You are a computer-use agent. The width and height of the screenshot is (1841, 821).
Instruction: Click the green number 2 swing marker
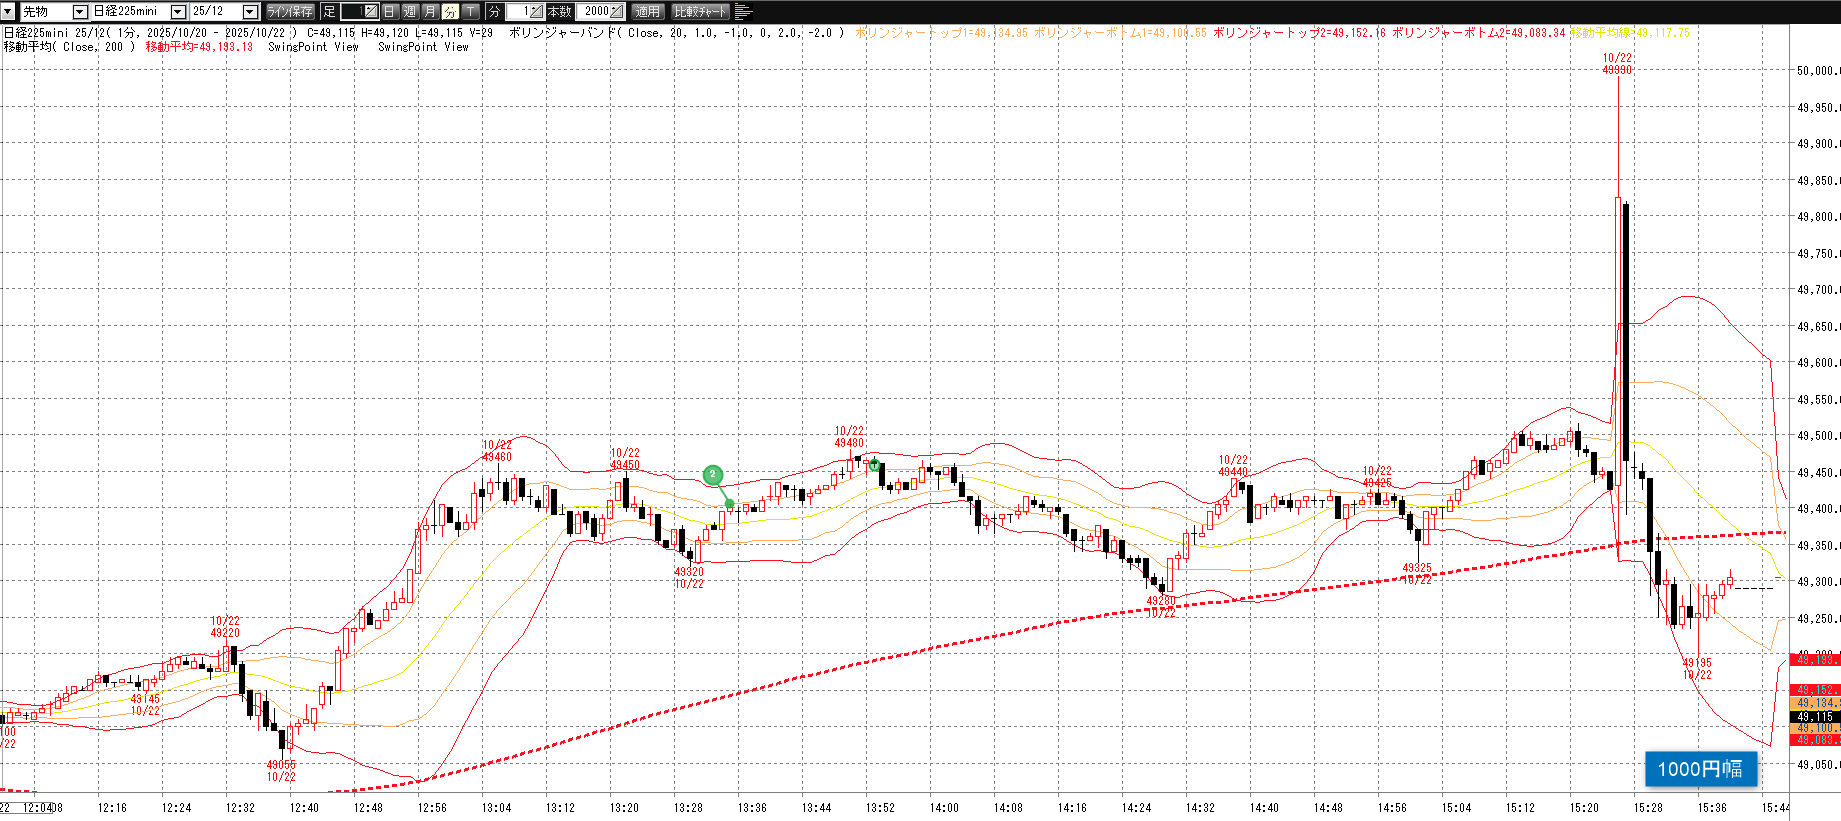click(713, 475)
